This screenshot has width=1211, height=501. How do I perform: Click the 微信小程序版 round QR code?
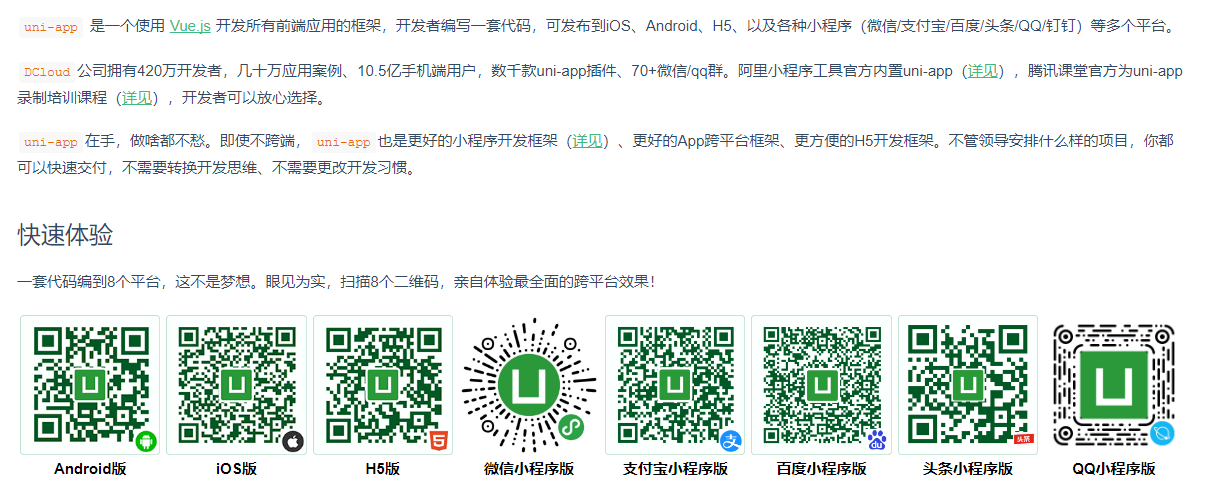529,386
